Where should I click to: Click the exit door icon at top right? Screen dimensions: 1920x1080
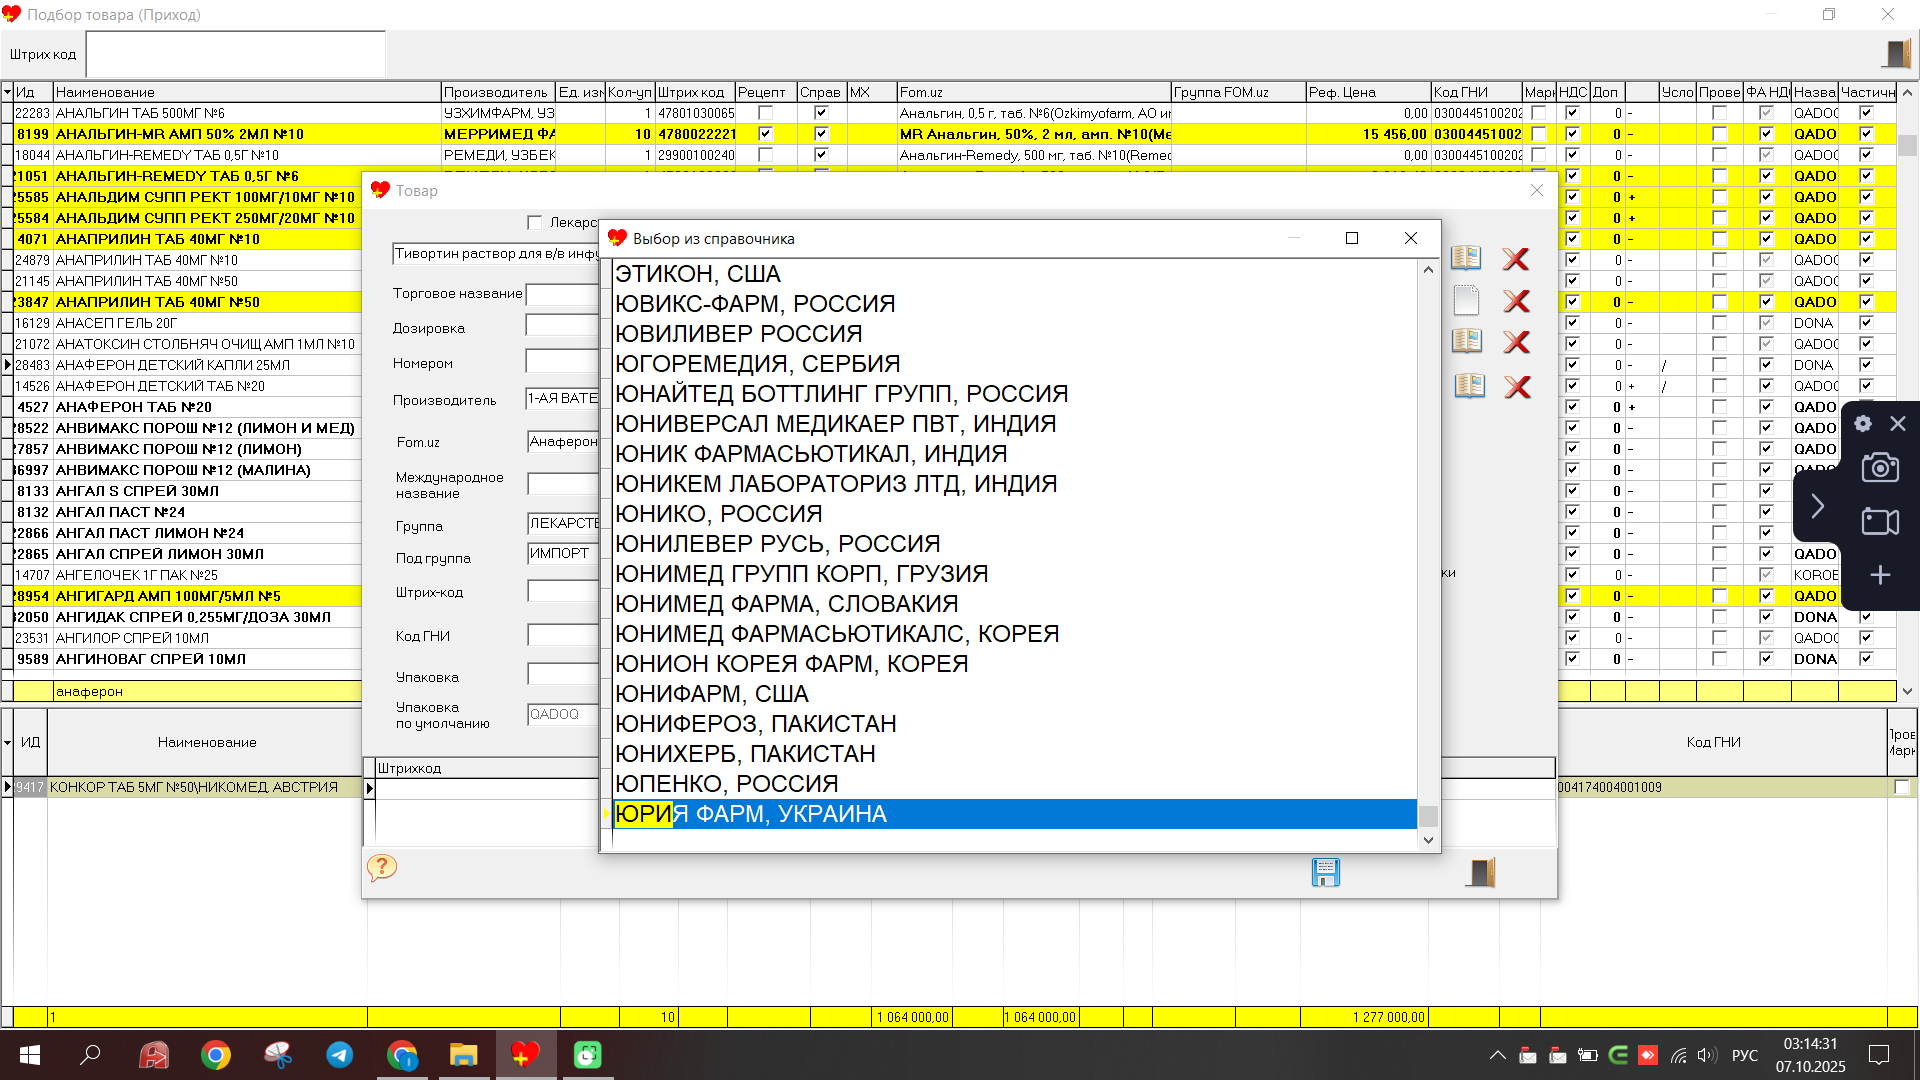point(1896,54)
